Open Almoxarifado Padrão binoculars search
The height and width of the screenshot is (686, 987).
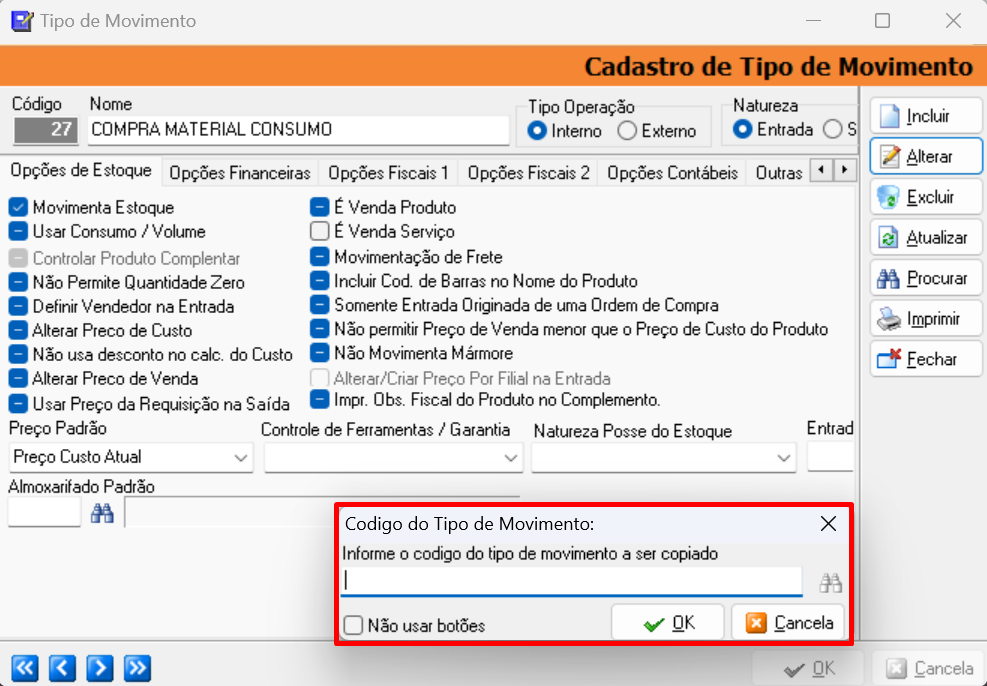[102, 514]
